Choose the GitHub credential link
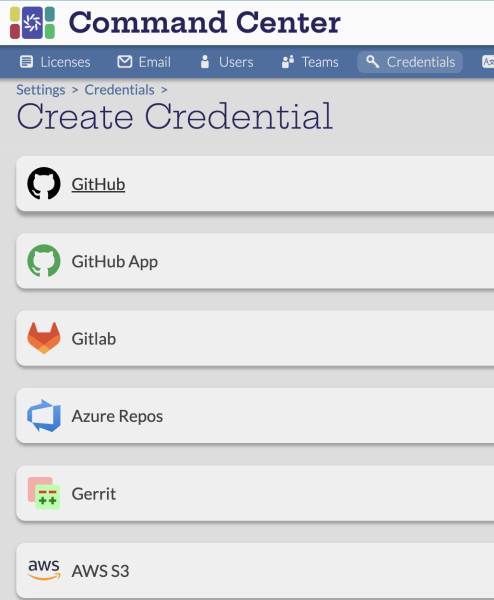 tap(98, 184)
